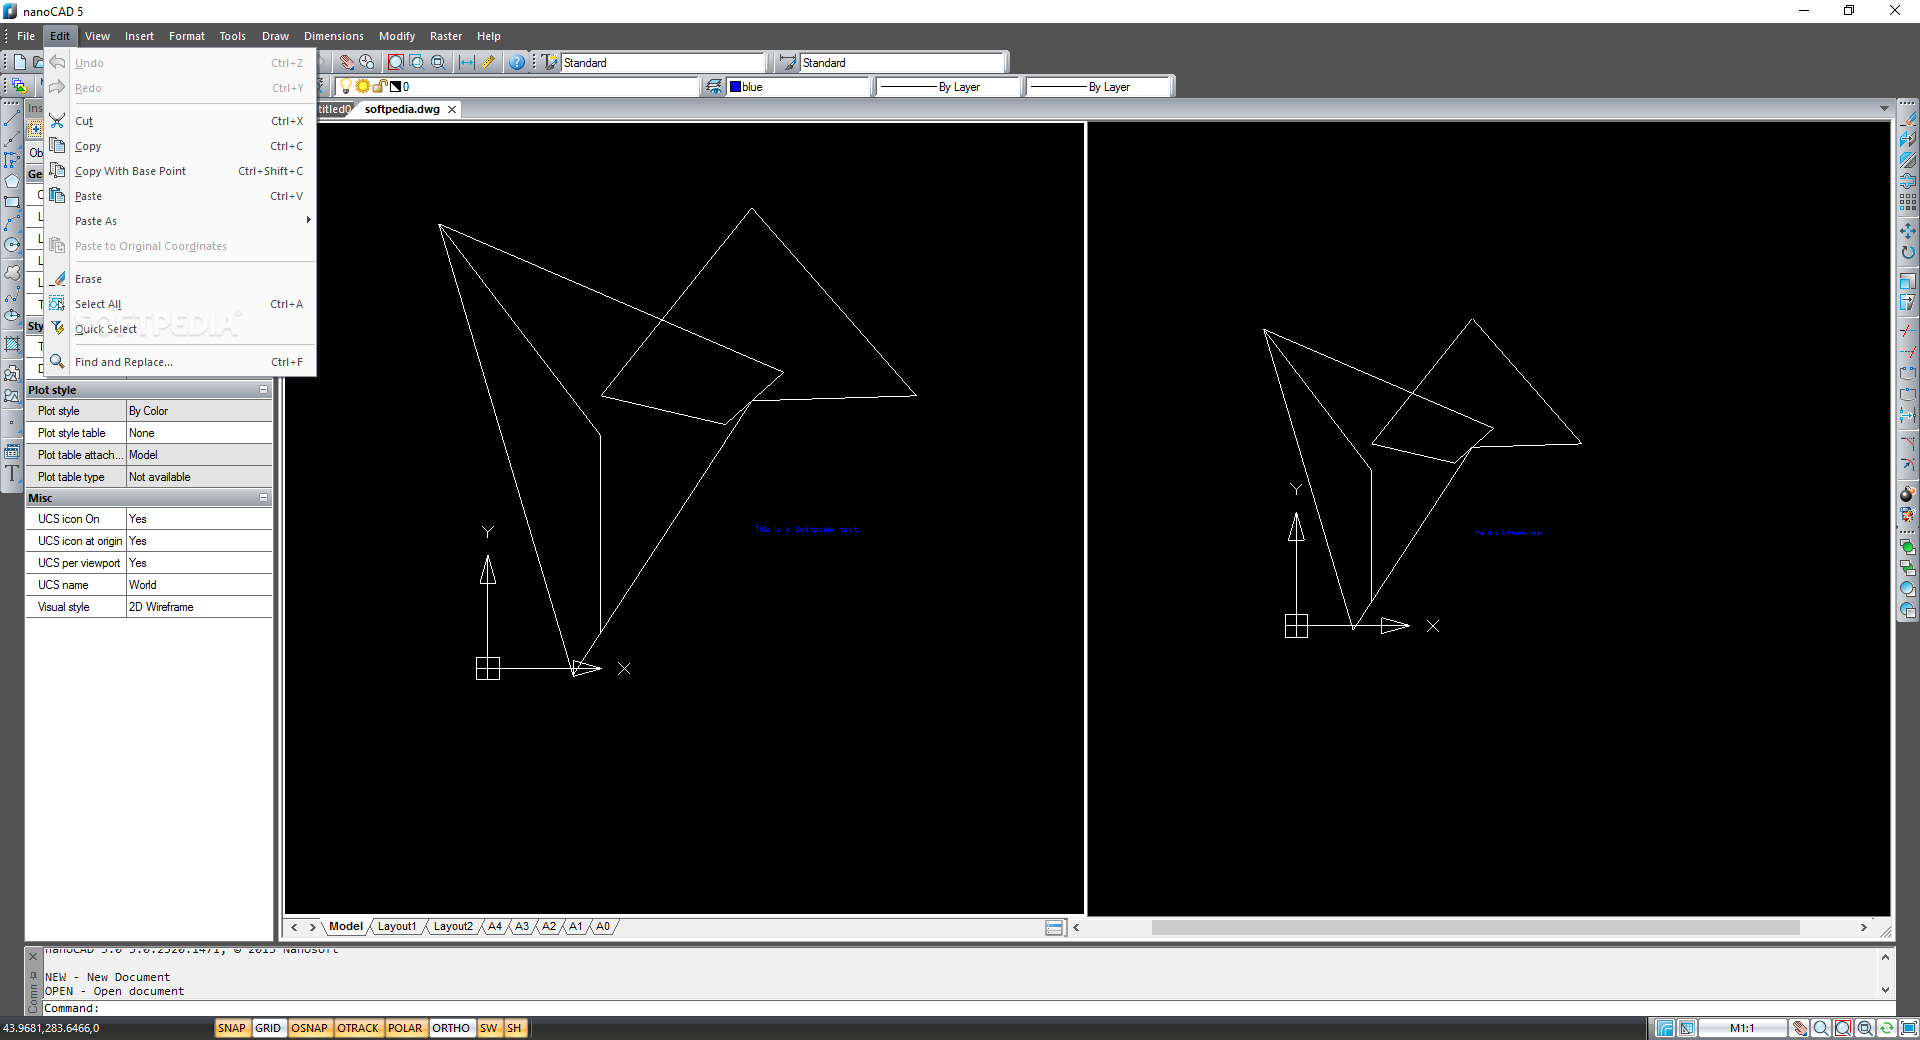The image size is (1920, 1040).
Task: Click the Text Style icon beside Standard
Action: coord(549,62)
